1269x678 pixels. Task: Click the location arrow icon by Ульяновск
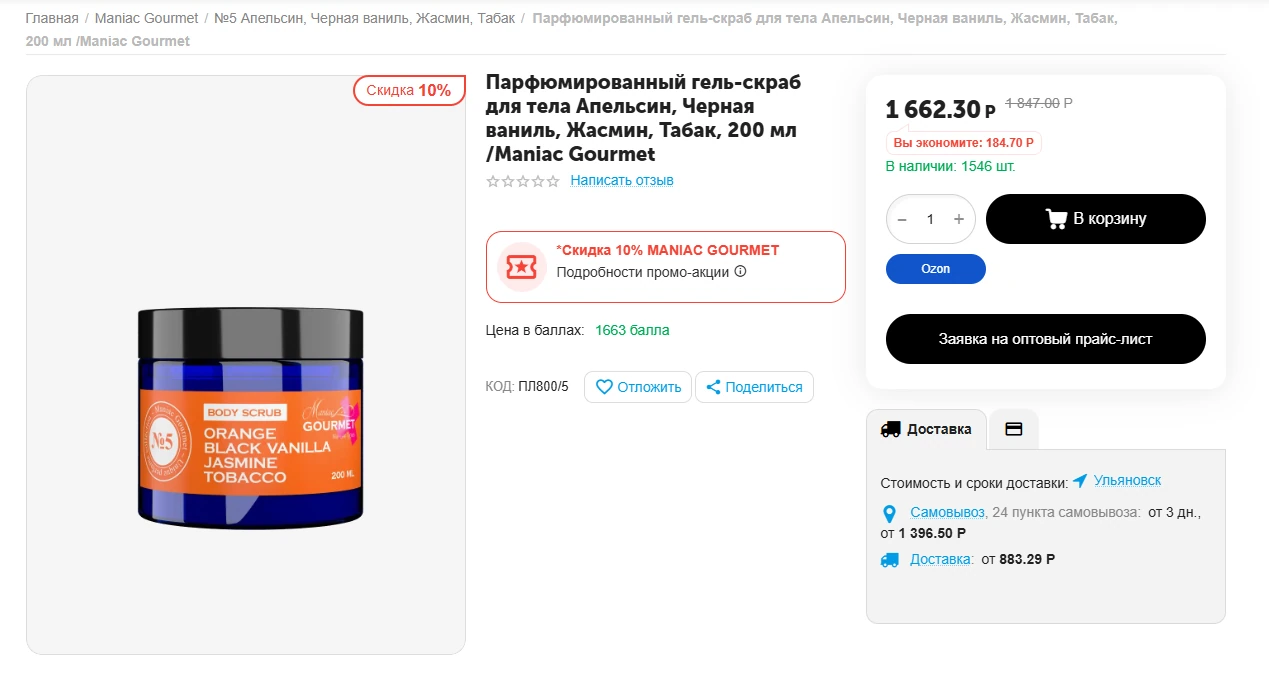pyautogui.click(x=1080, y=481)
